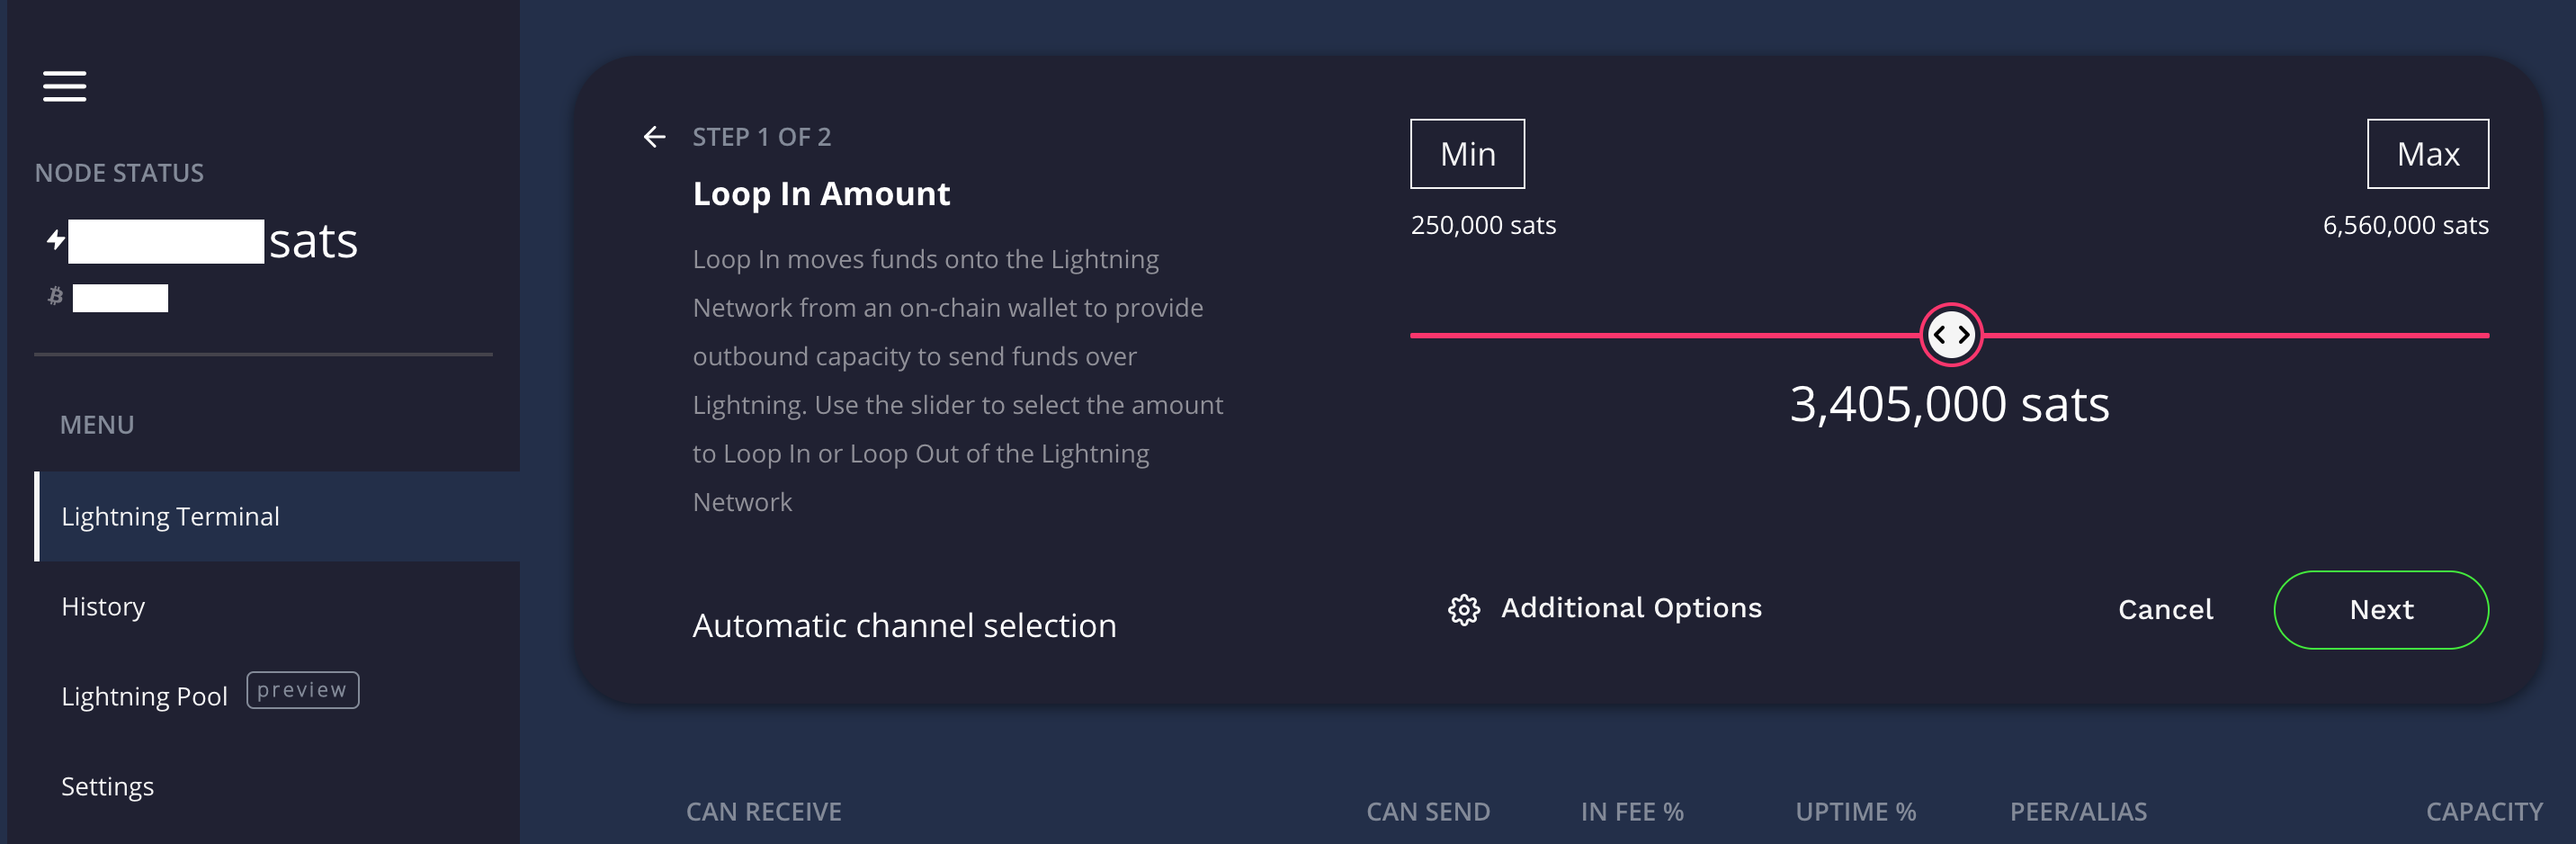Image resolution: width=2576 pixels, height=844 pixels.
Task: Click the Additional Options gear icon
Action: pos(1463,609)
